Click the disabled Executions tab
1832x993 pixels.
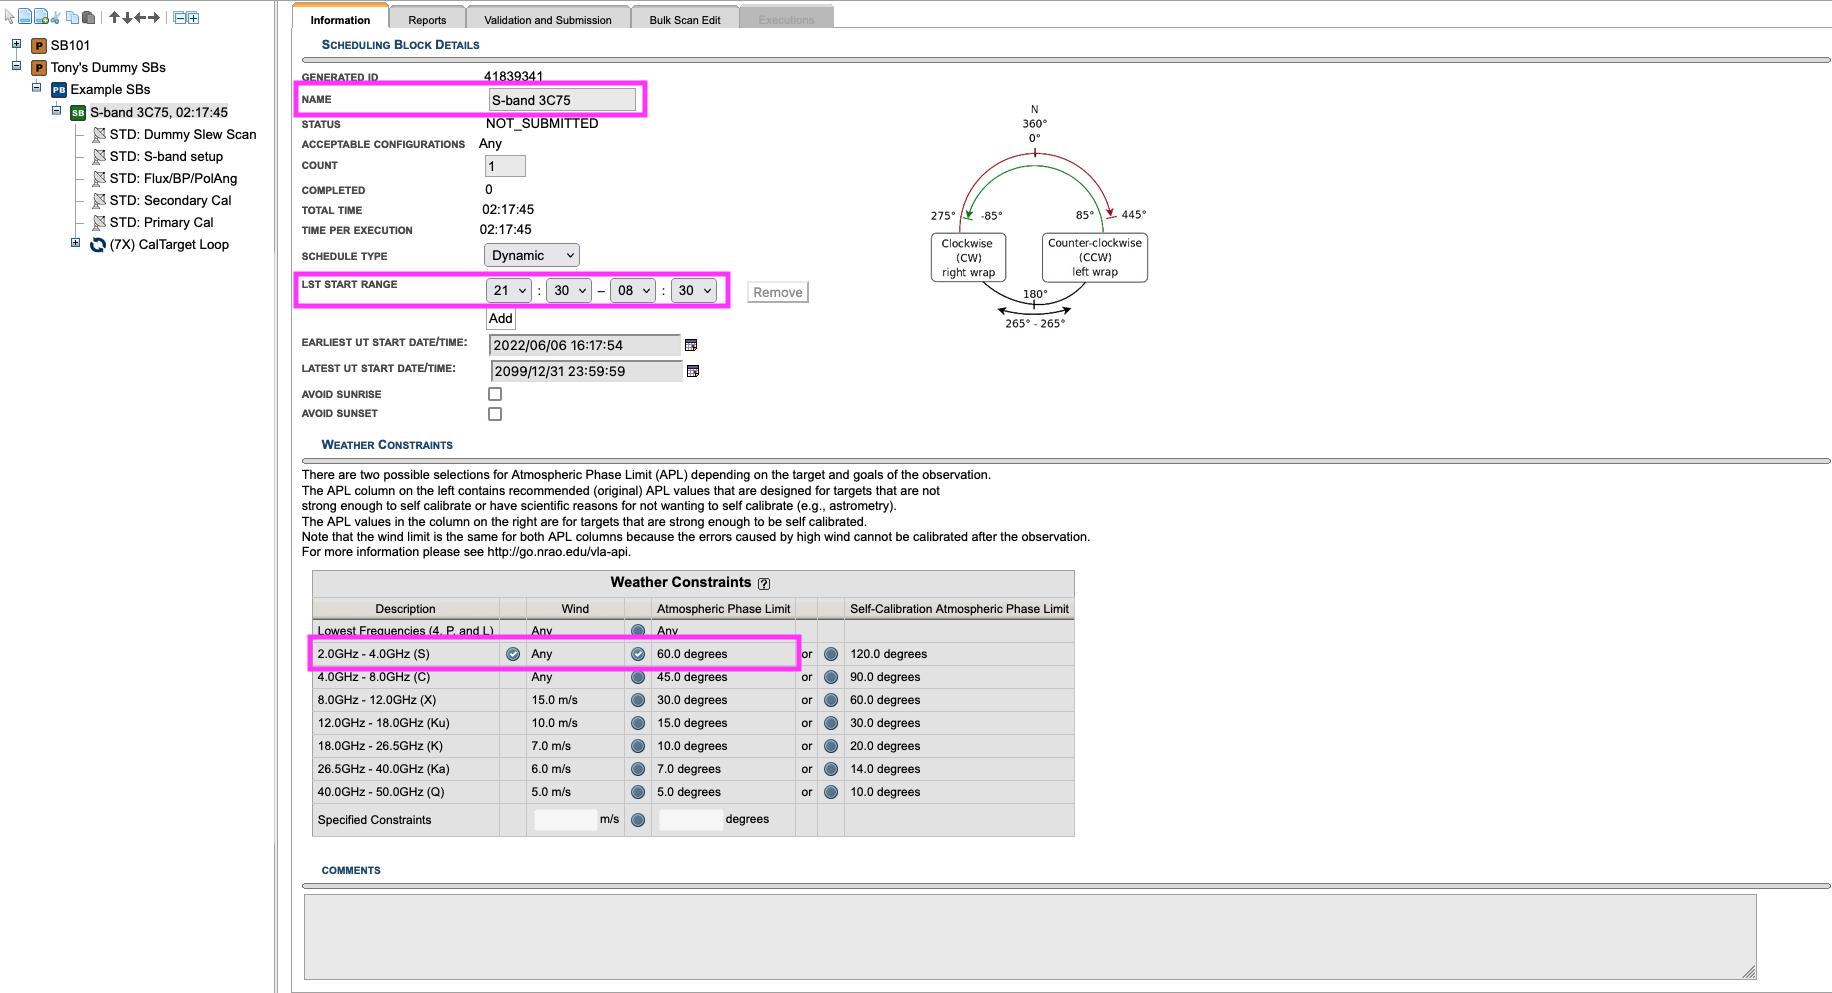pos(786,19)
